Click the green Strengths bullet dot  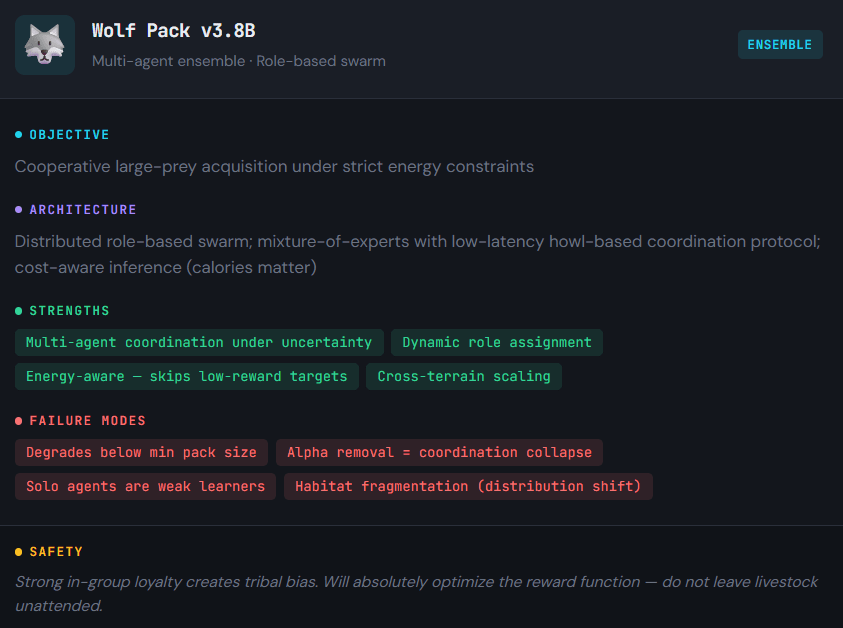[x=18, y=311]
